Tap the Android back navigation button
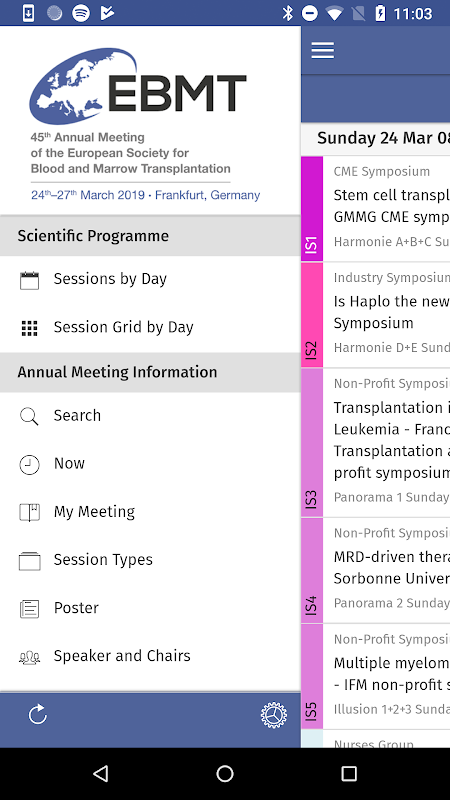Viewport: 450px width, 800px height. [x=101, y=774]
